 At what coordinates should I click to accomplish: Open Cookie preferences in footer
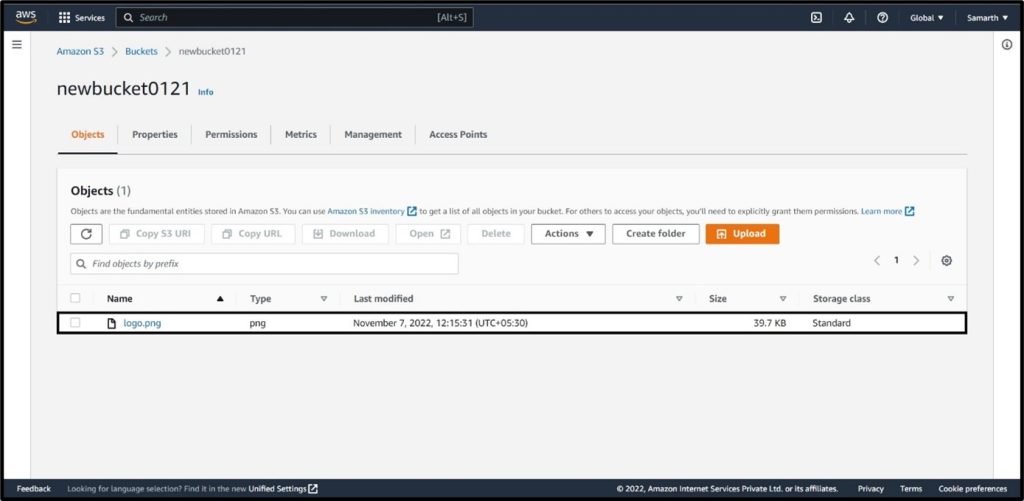972,489
